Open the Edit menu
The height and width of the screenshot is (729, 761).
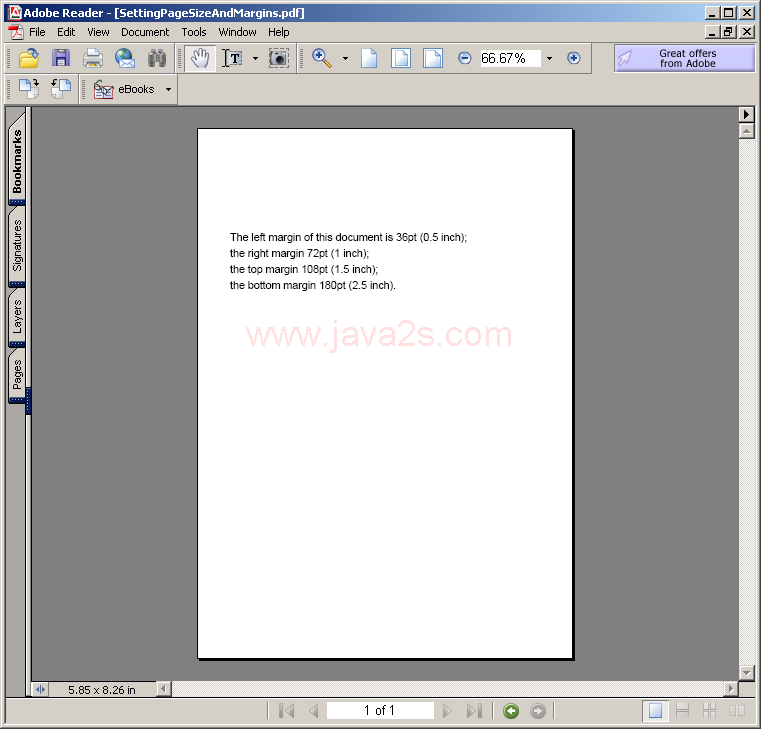66,32
